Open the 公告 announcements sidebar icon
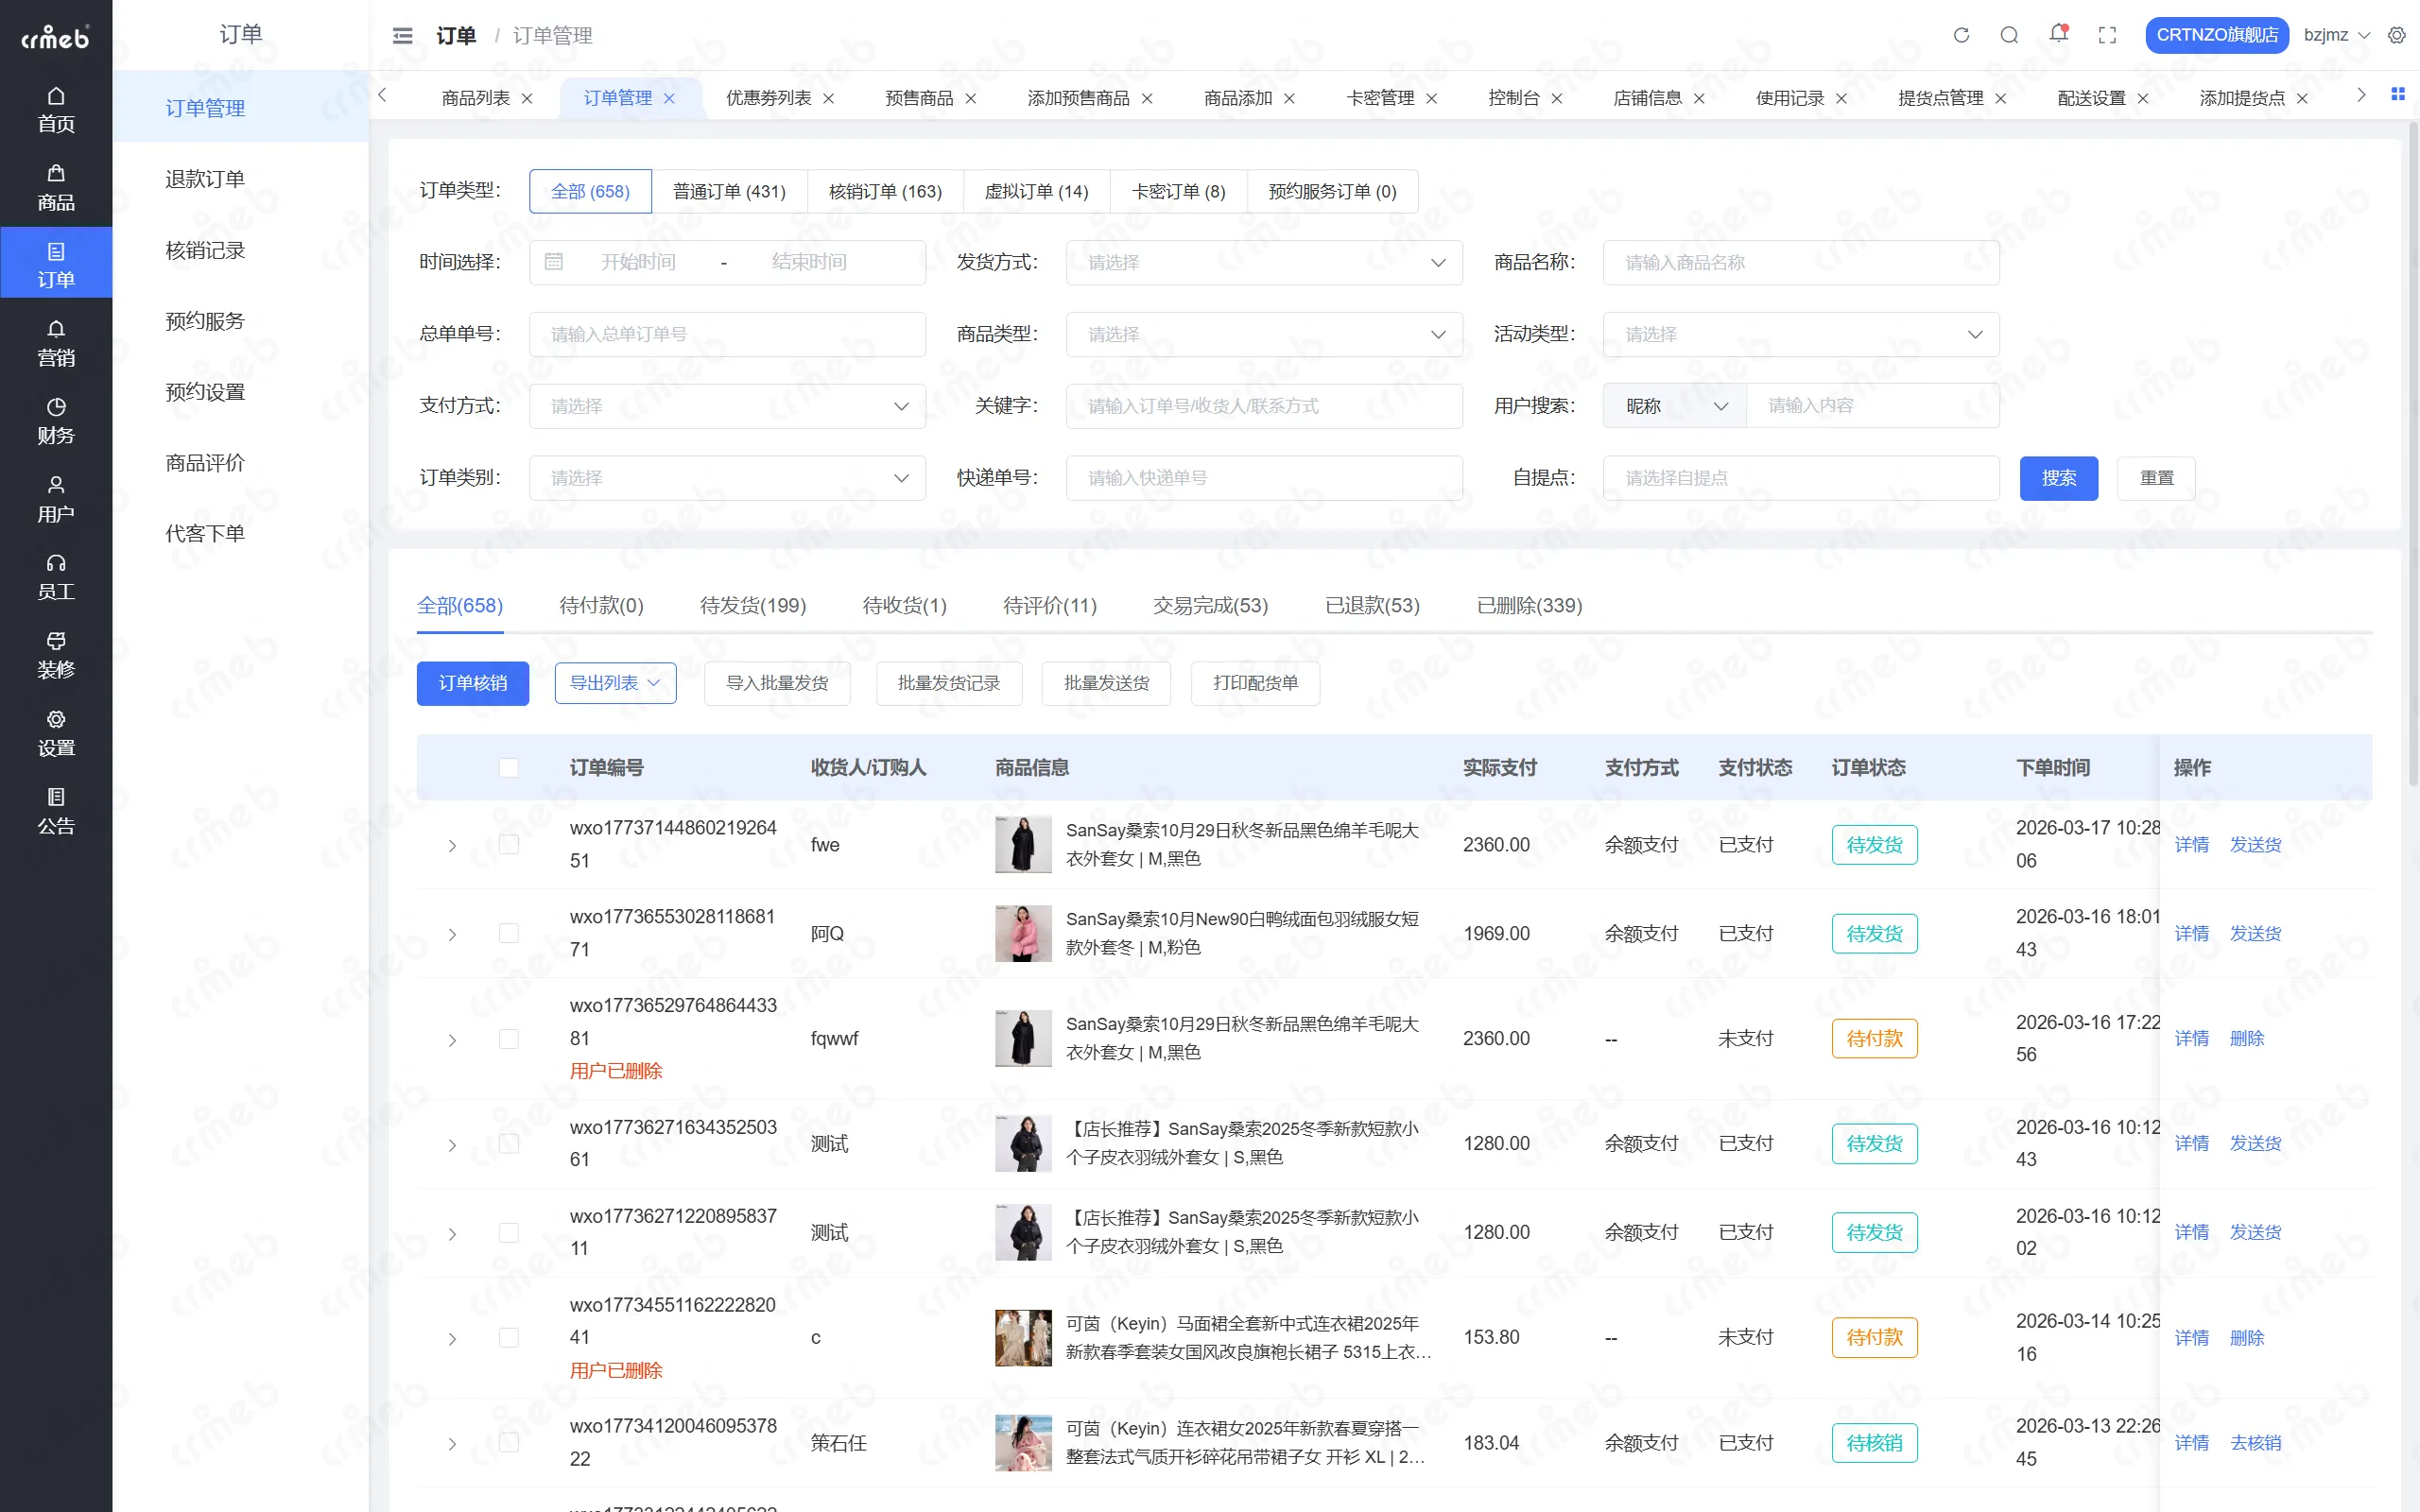Viewport: 2420px width, 1512px height. 56,811
